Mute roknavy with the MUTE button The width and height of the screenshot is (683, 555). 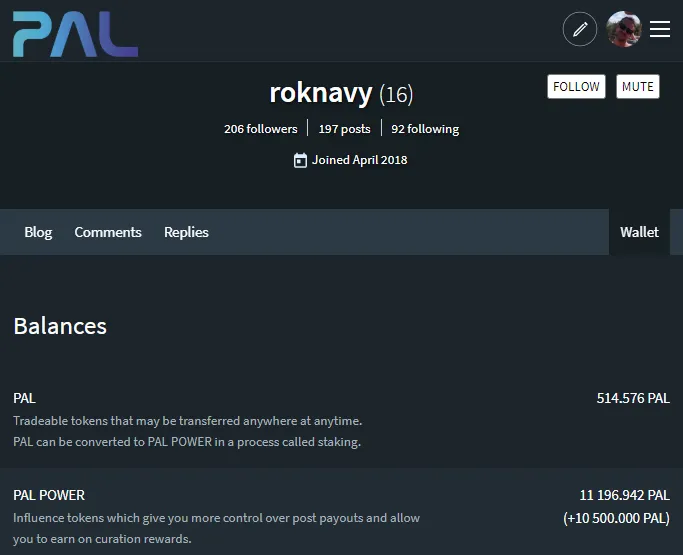coord(638,87)
